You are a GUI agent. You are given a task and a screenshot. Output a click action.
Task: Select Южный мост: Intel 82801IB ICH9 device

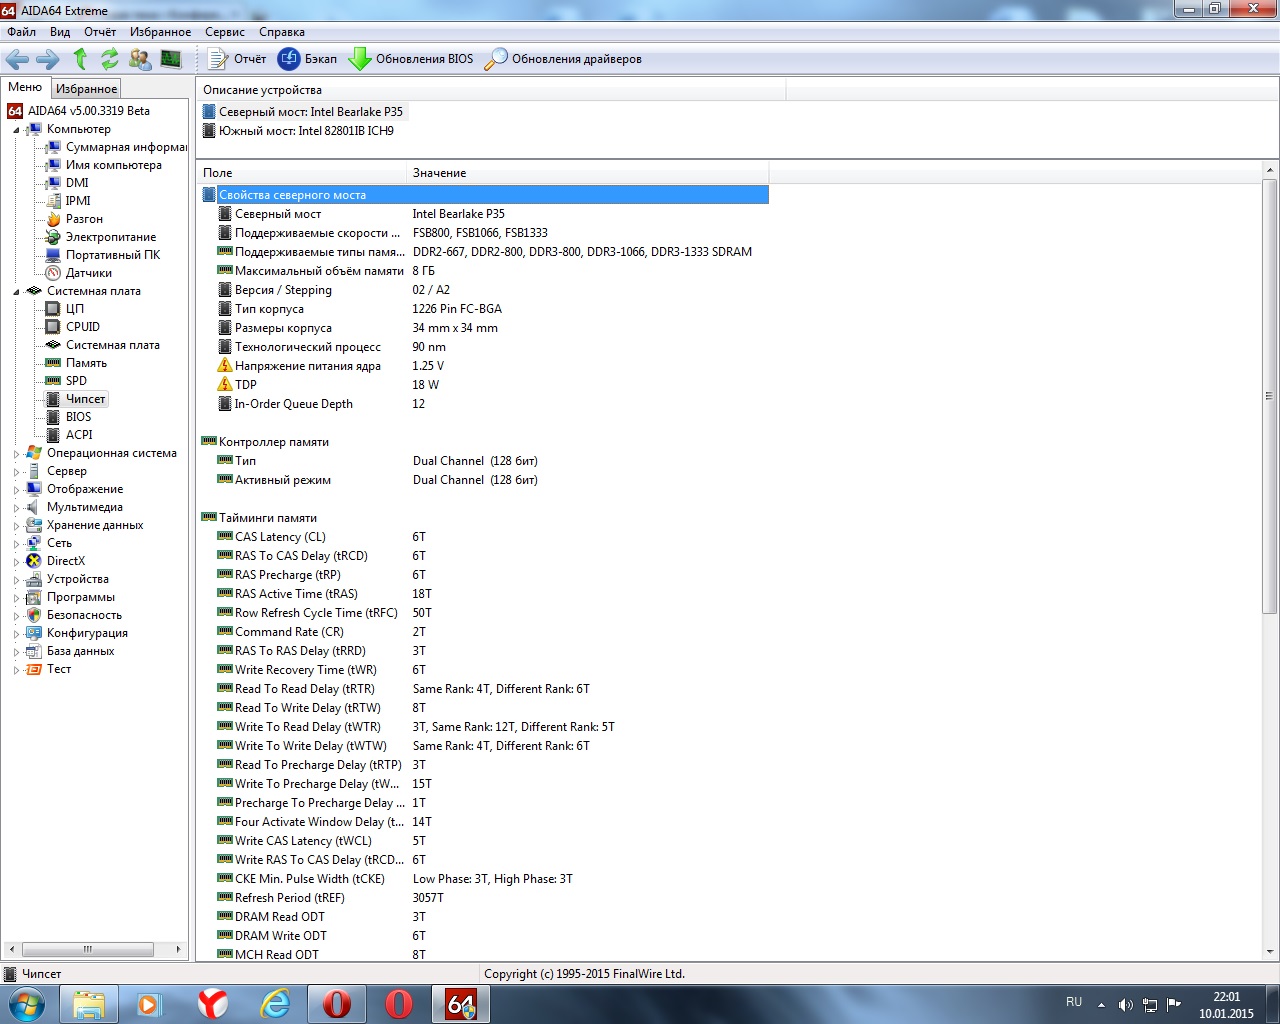tap(306, 131)
